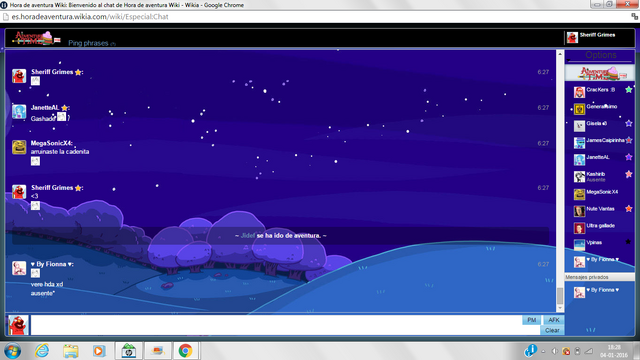
Task: Select CracKers :B in the user list
Action: pos(600,90)
